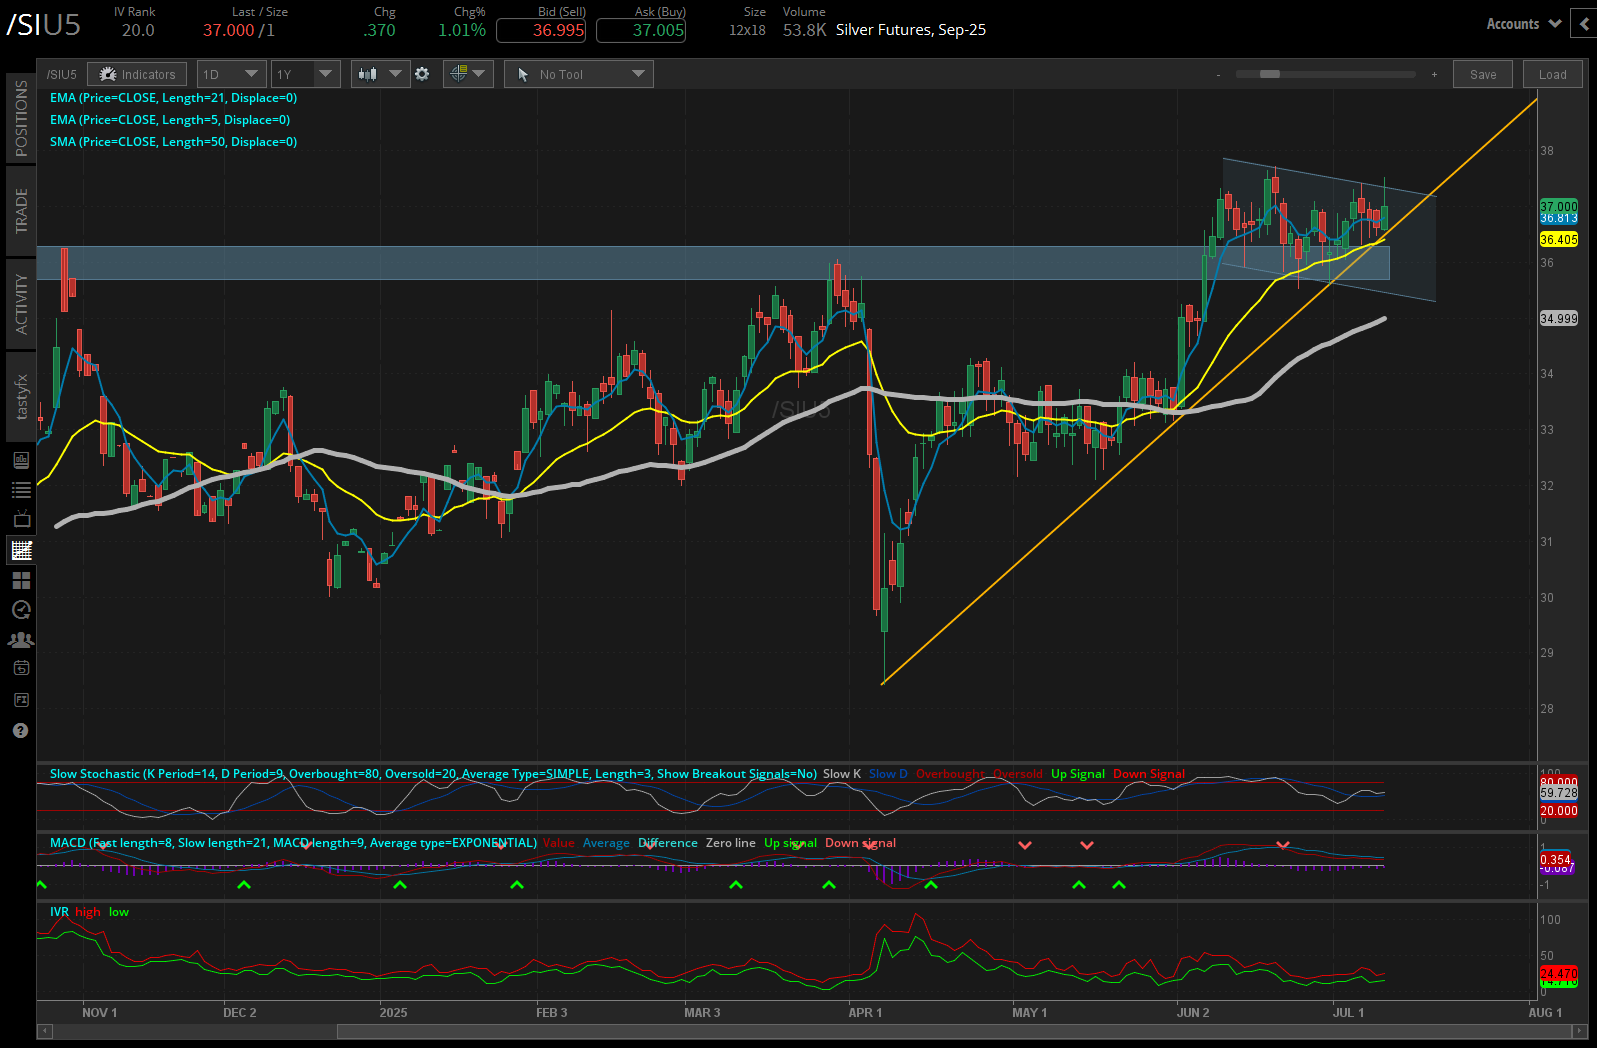This screenshot has height=1048, width=1597.
Task: Expand the candlestick chart type dropdown
Action: pos(380,74)
